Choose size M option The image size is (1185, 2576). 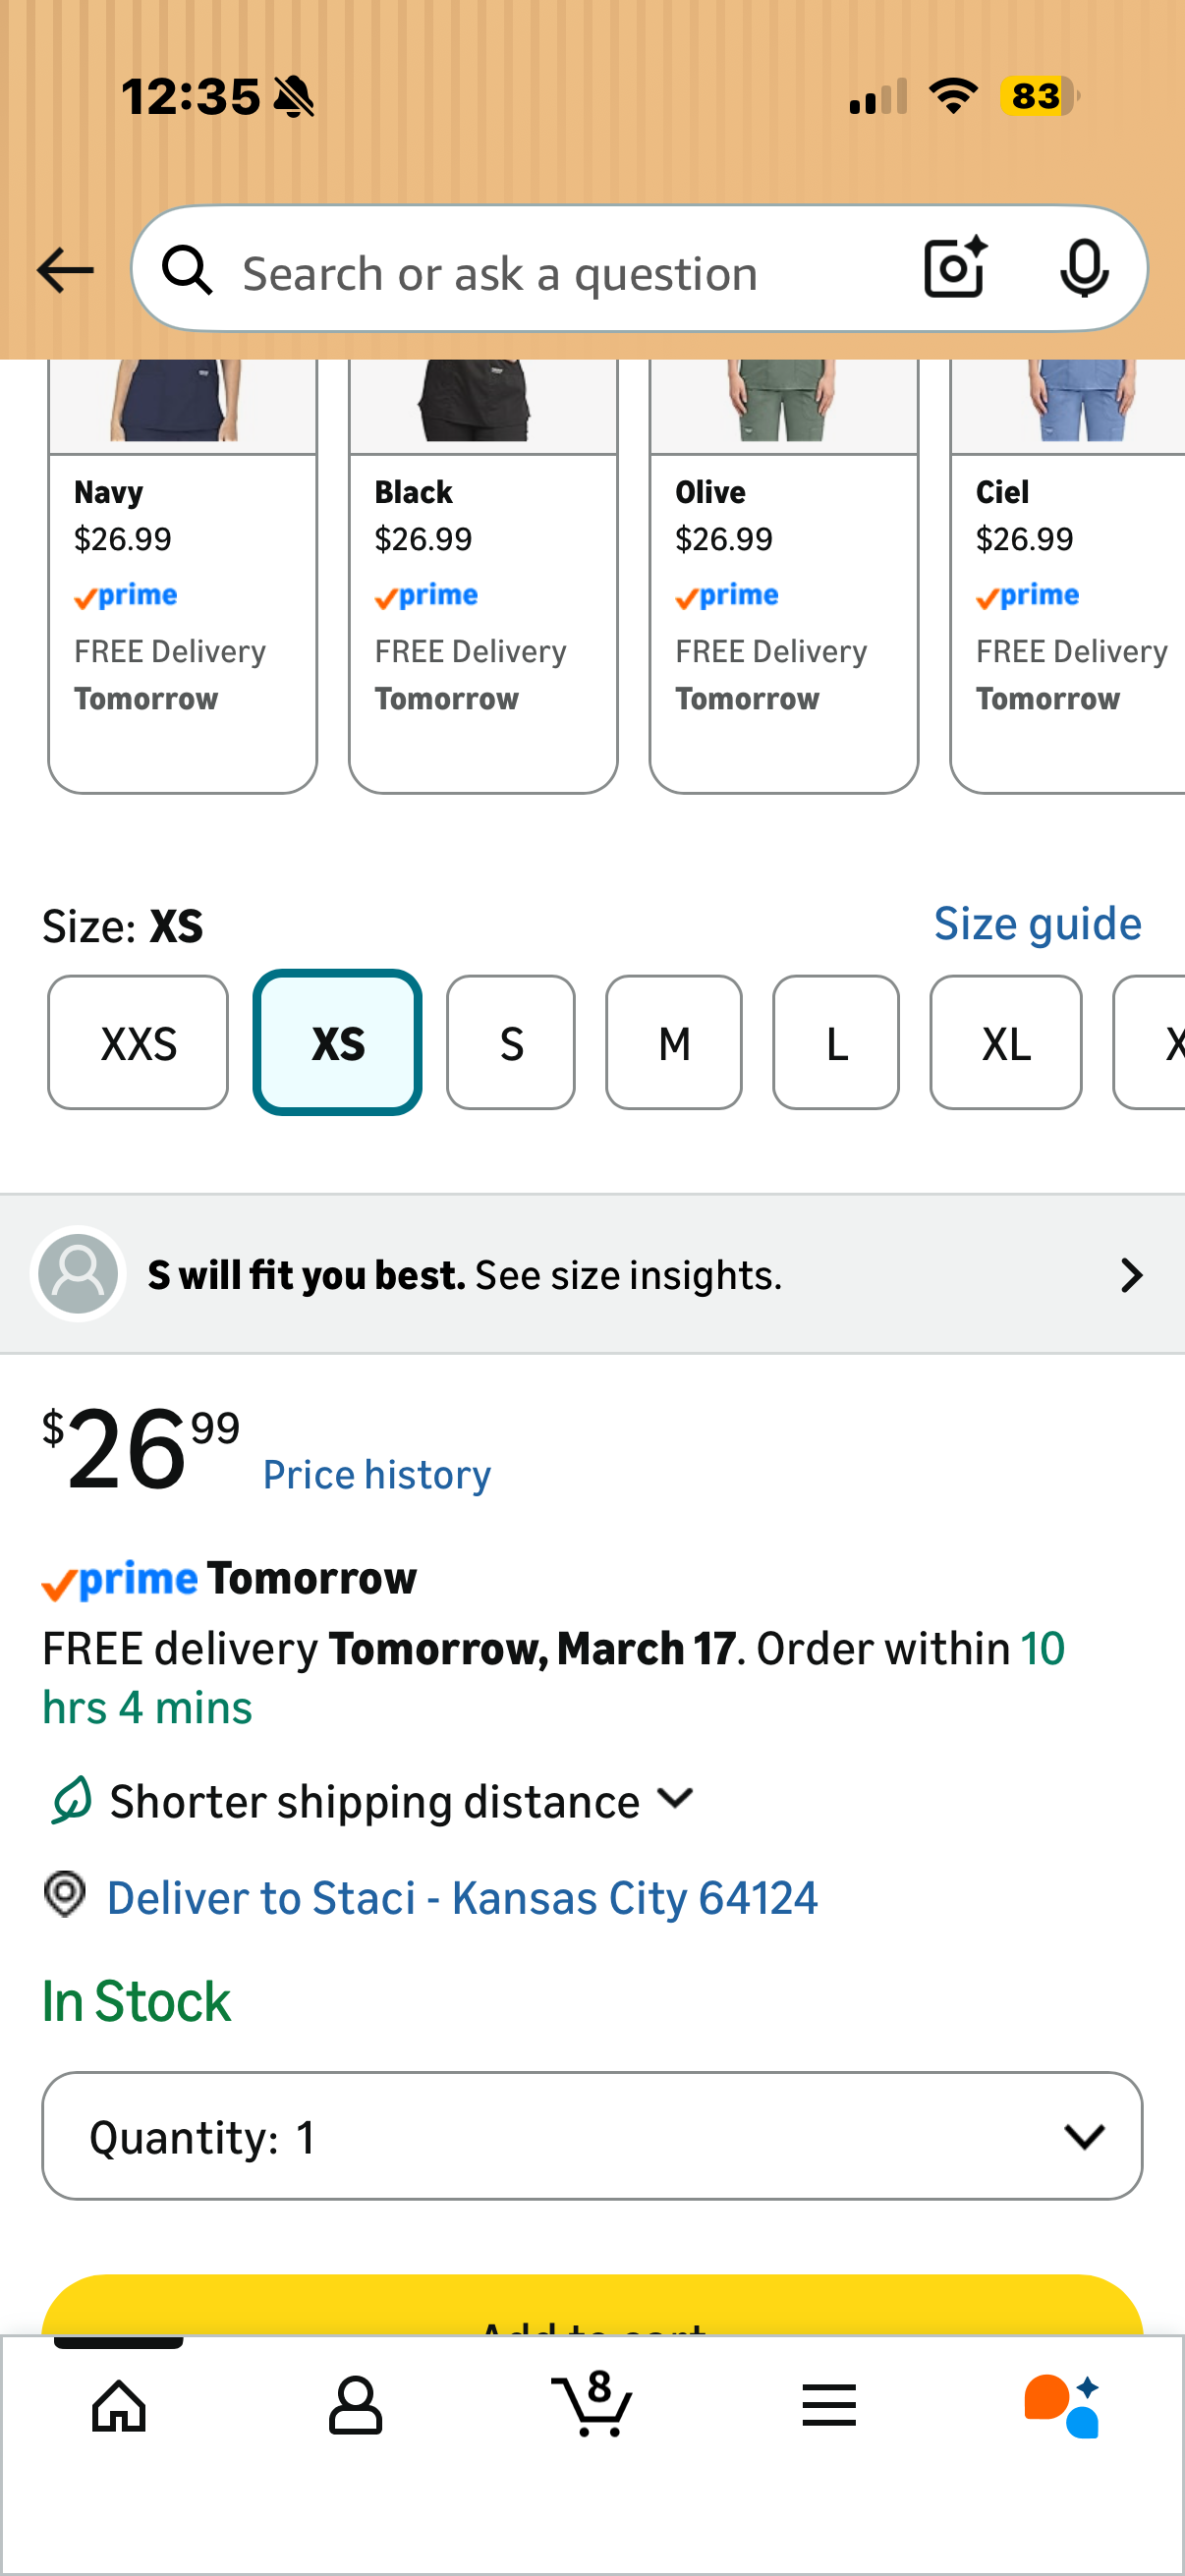[x=674, y=1043]
